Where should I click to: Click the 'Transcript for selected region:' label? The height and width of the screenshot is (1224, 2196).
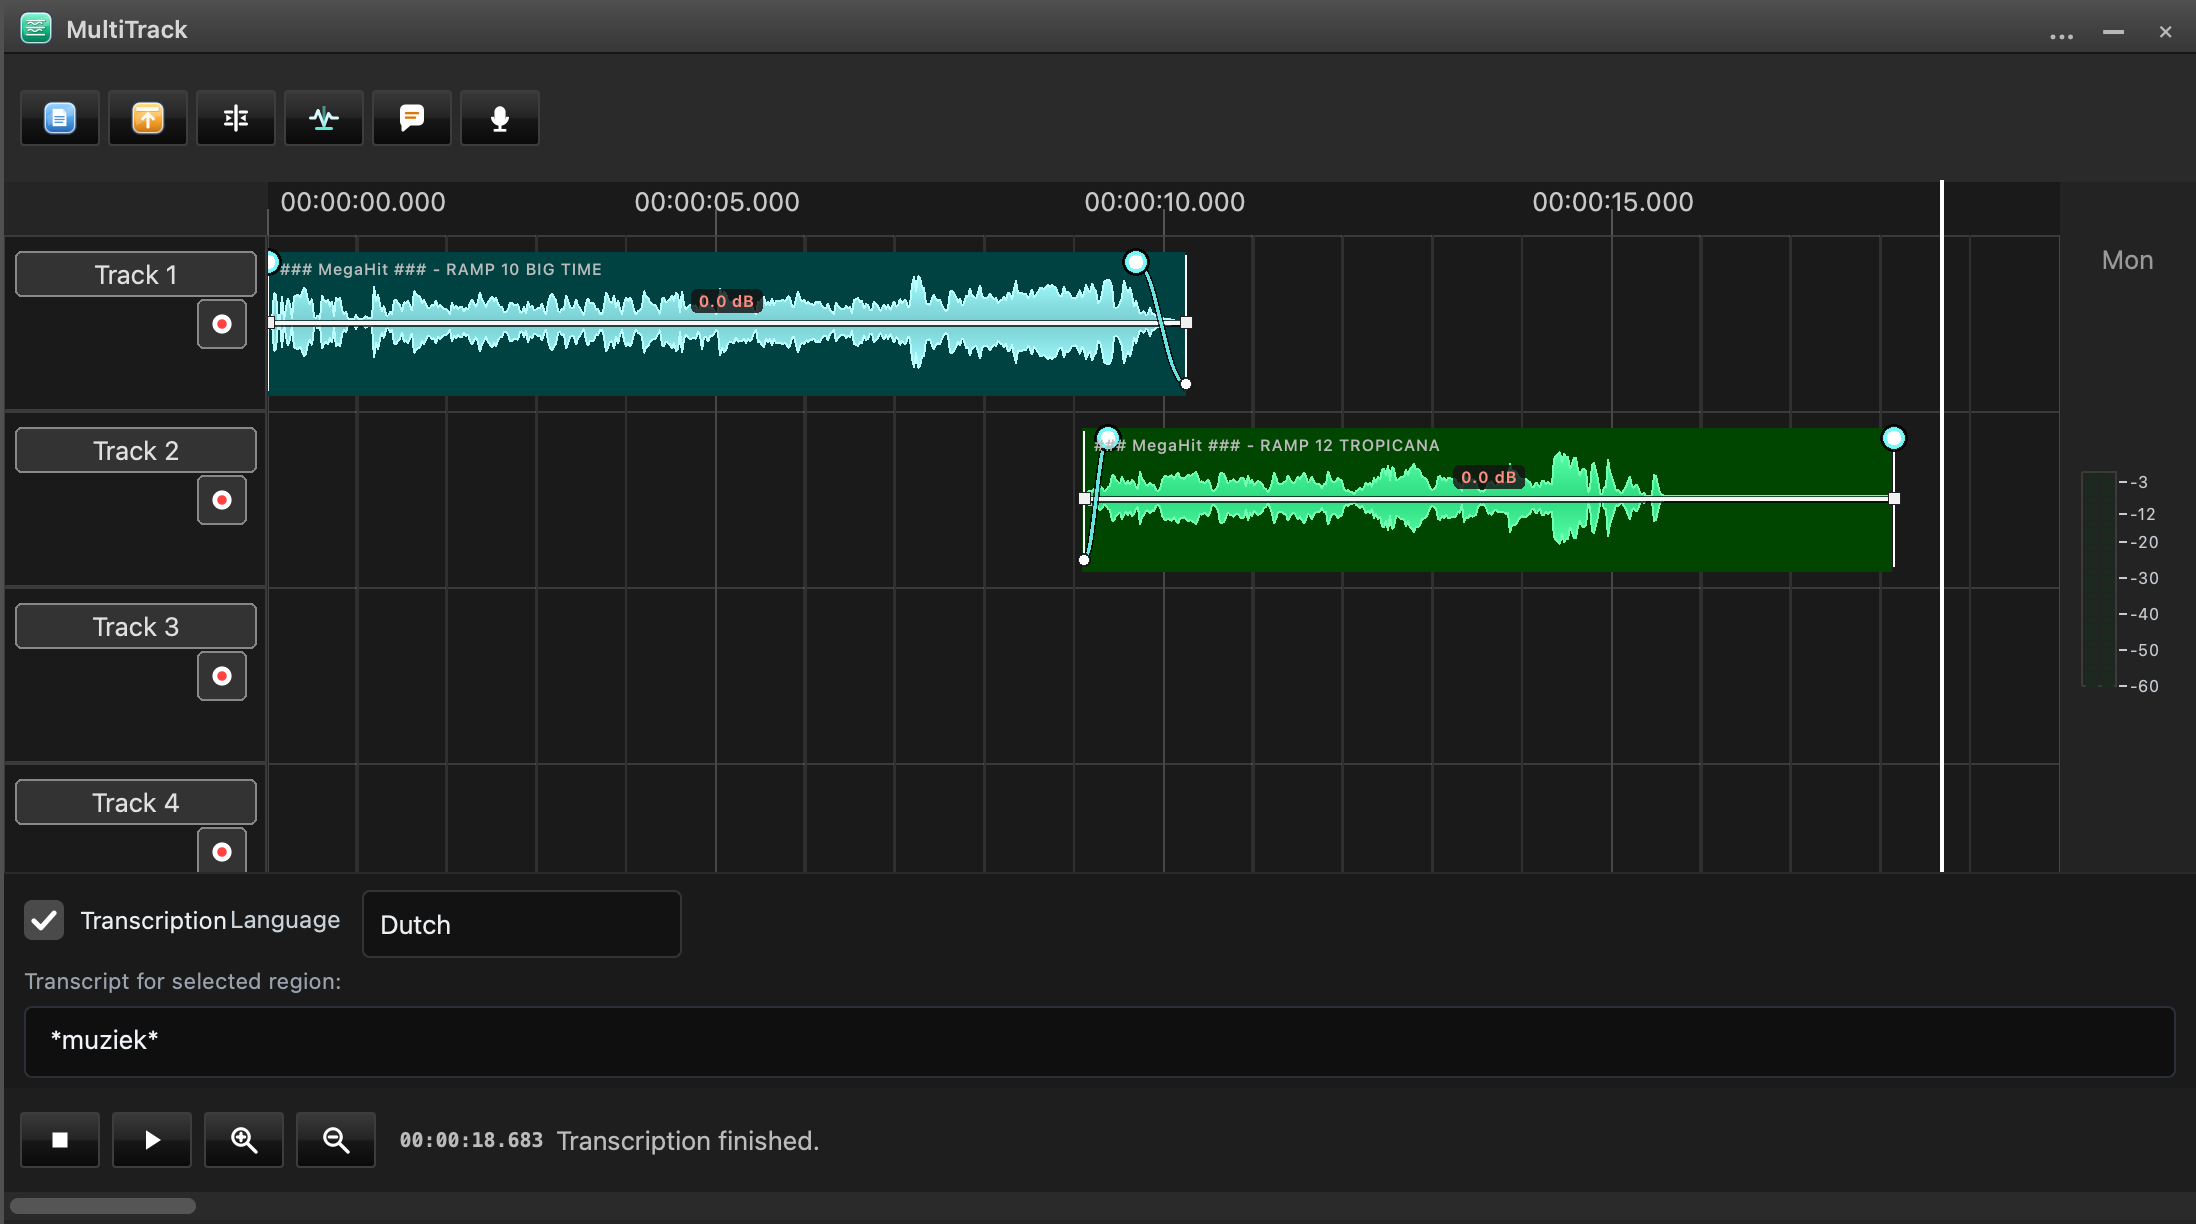point(183,981)
